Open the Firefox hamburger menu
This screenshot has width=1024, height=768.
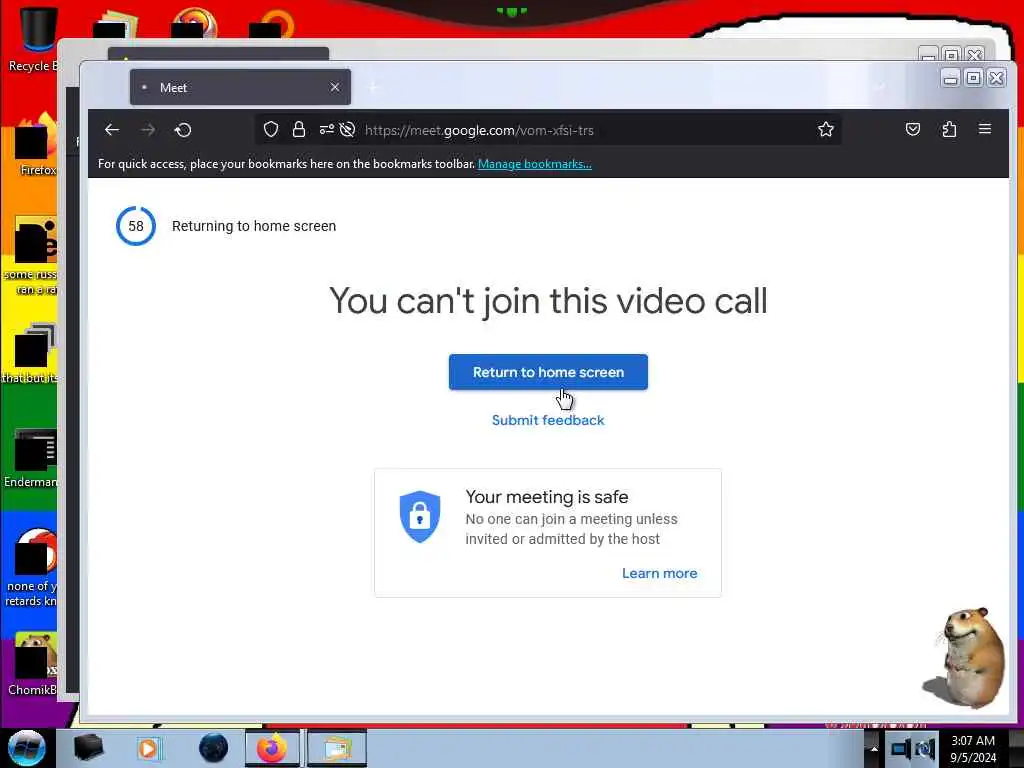click(x=985, y=129)
